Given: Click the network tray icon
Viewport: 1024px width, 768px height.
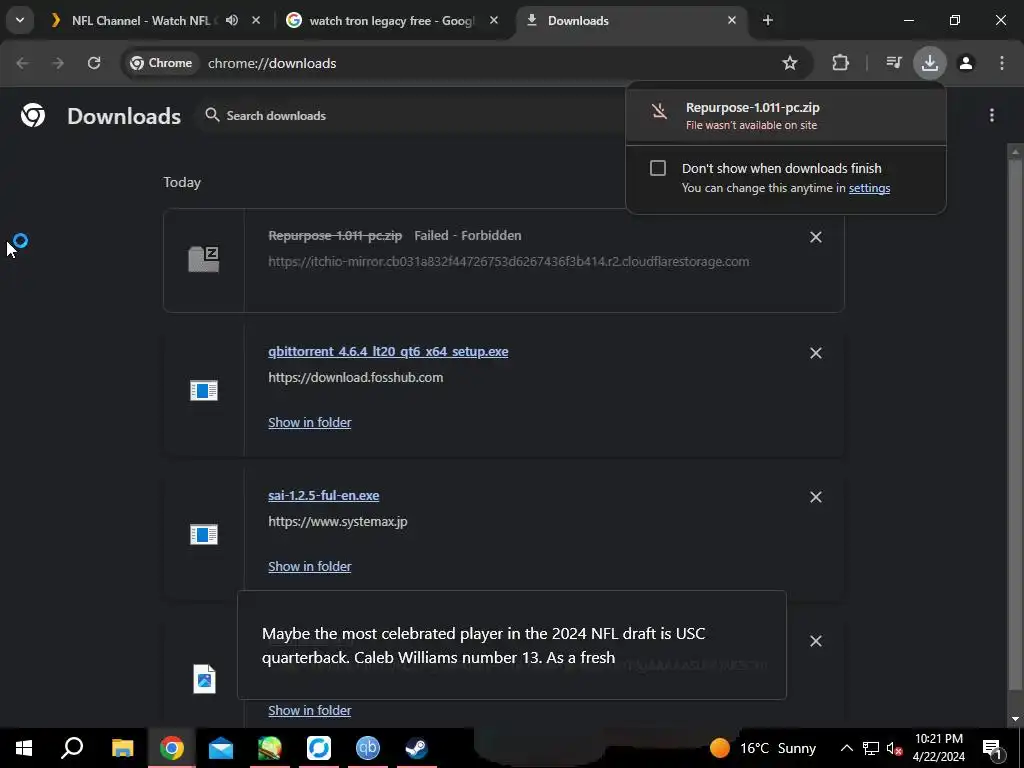Looking at the screenshot, I should point(871,748).
